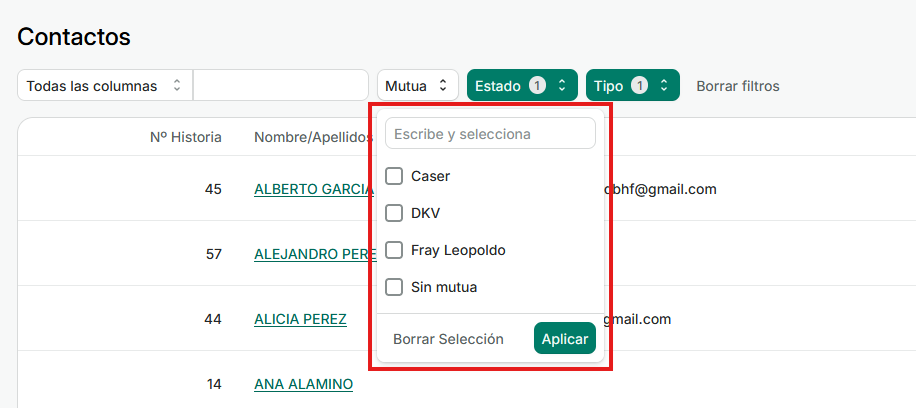Open ALEJANDRO PEREZ contact link
Viewport: 916px width, 408px height.
(x=314, y=254)
